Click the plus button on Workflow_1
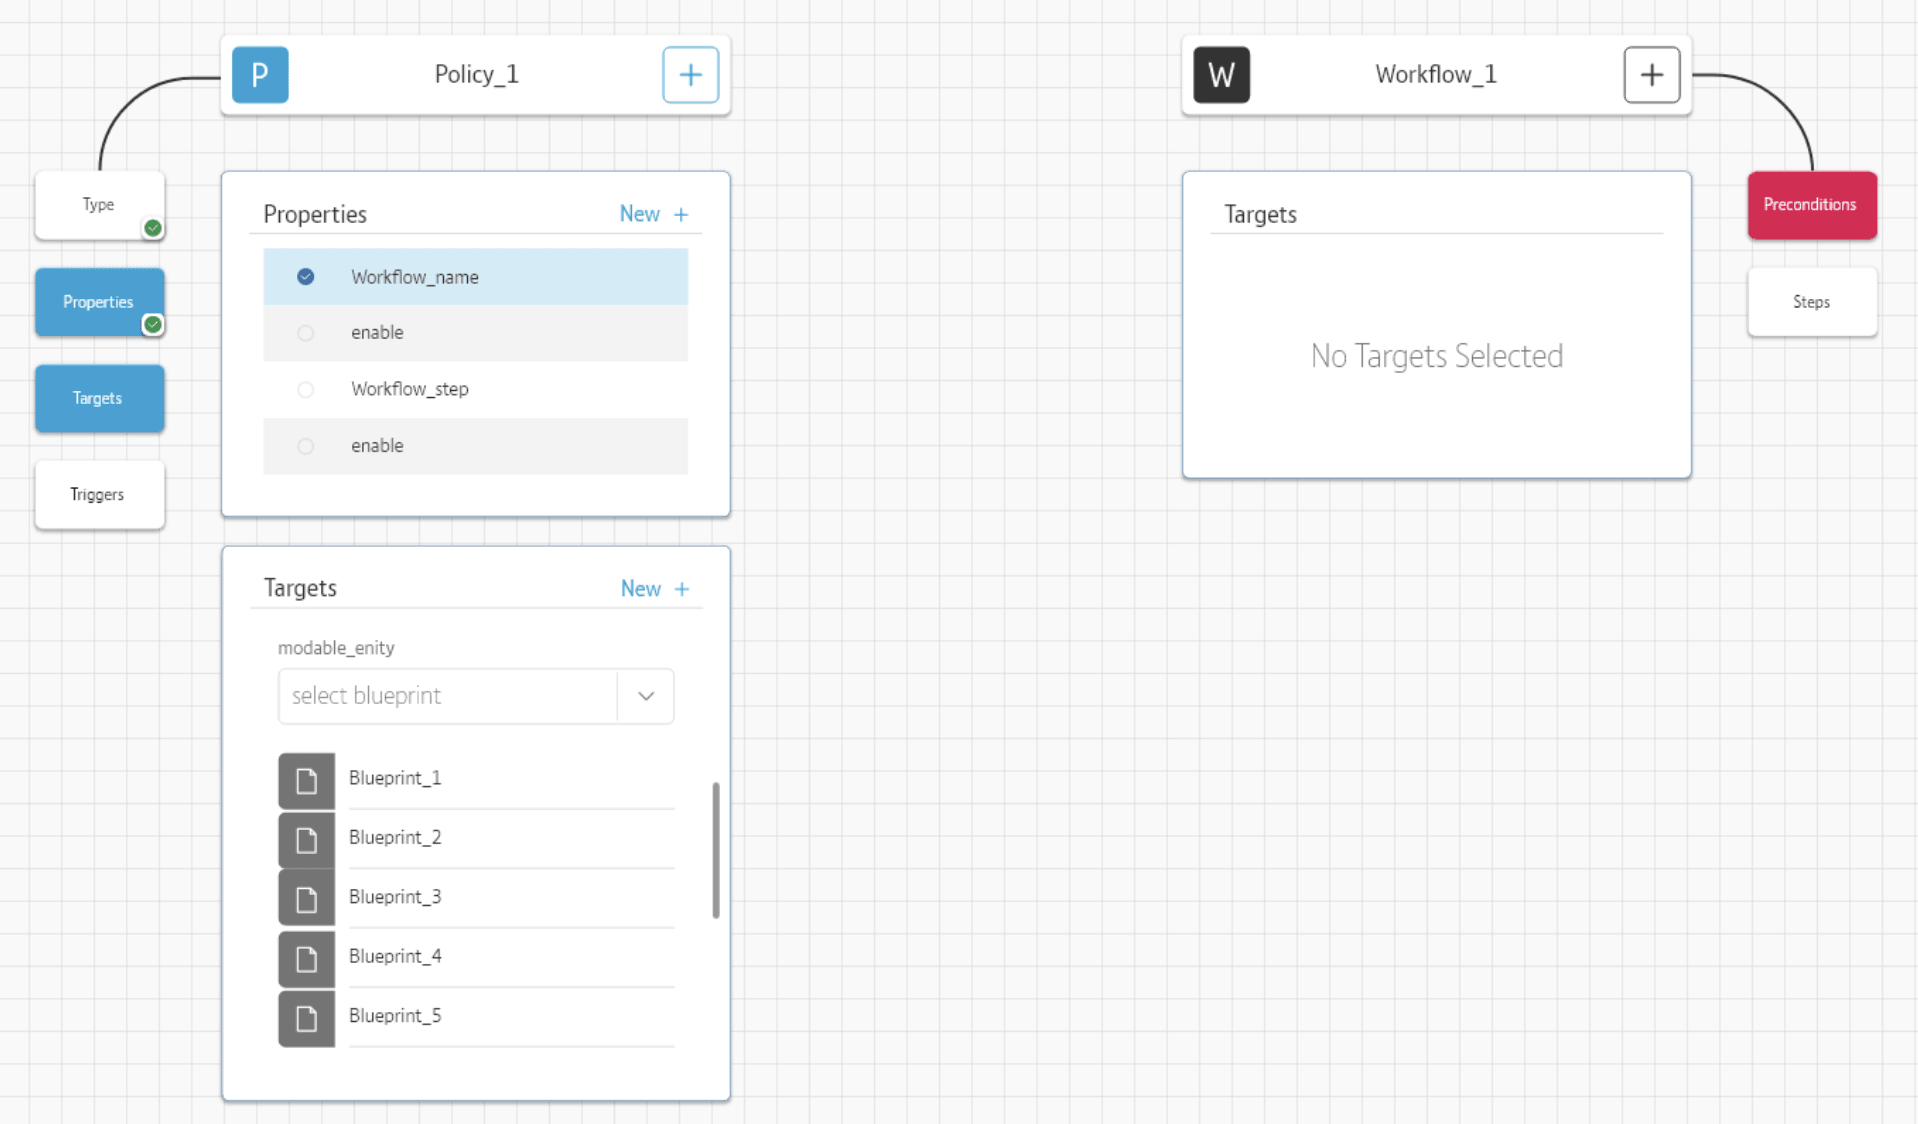The width and height of the screenshot is (1918, 1124). [1651, 75]
